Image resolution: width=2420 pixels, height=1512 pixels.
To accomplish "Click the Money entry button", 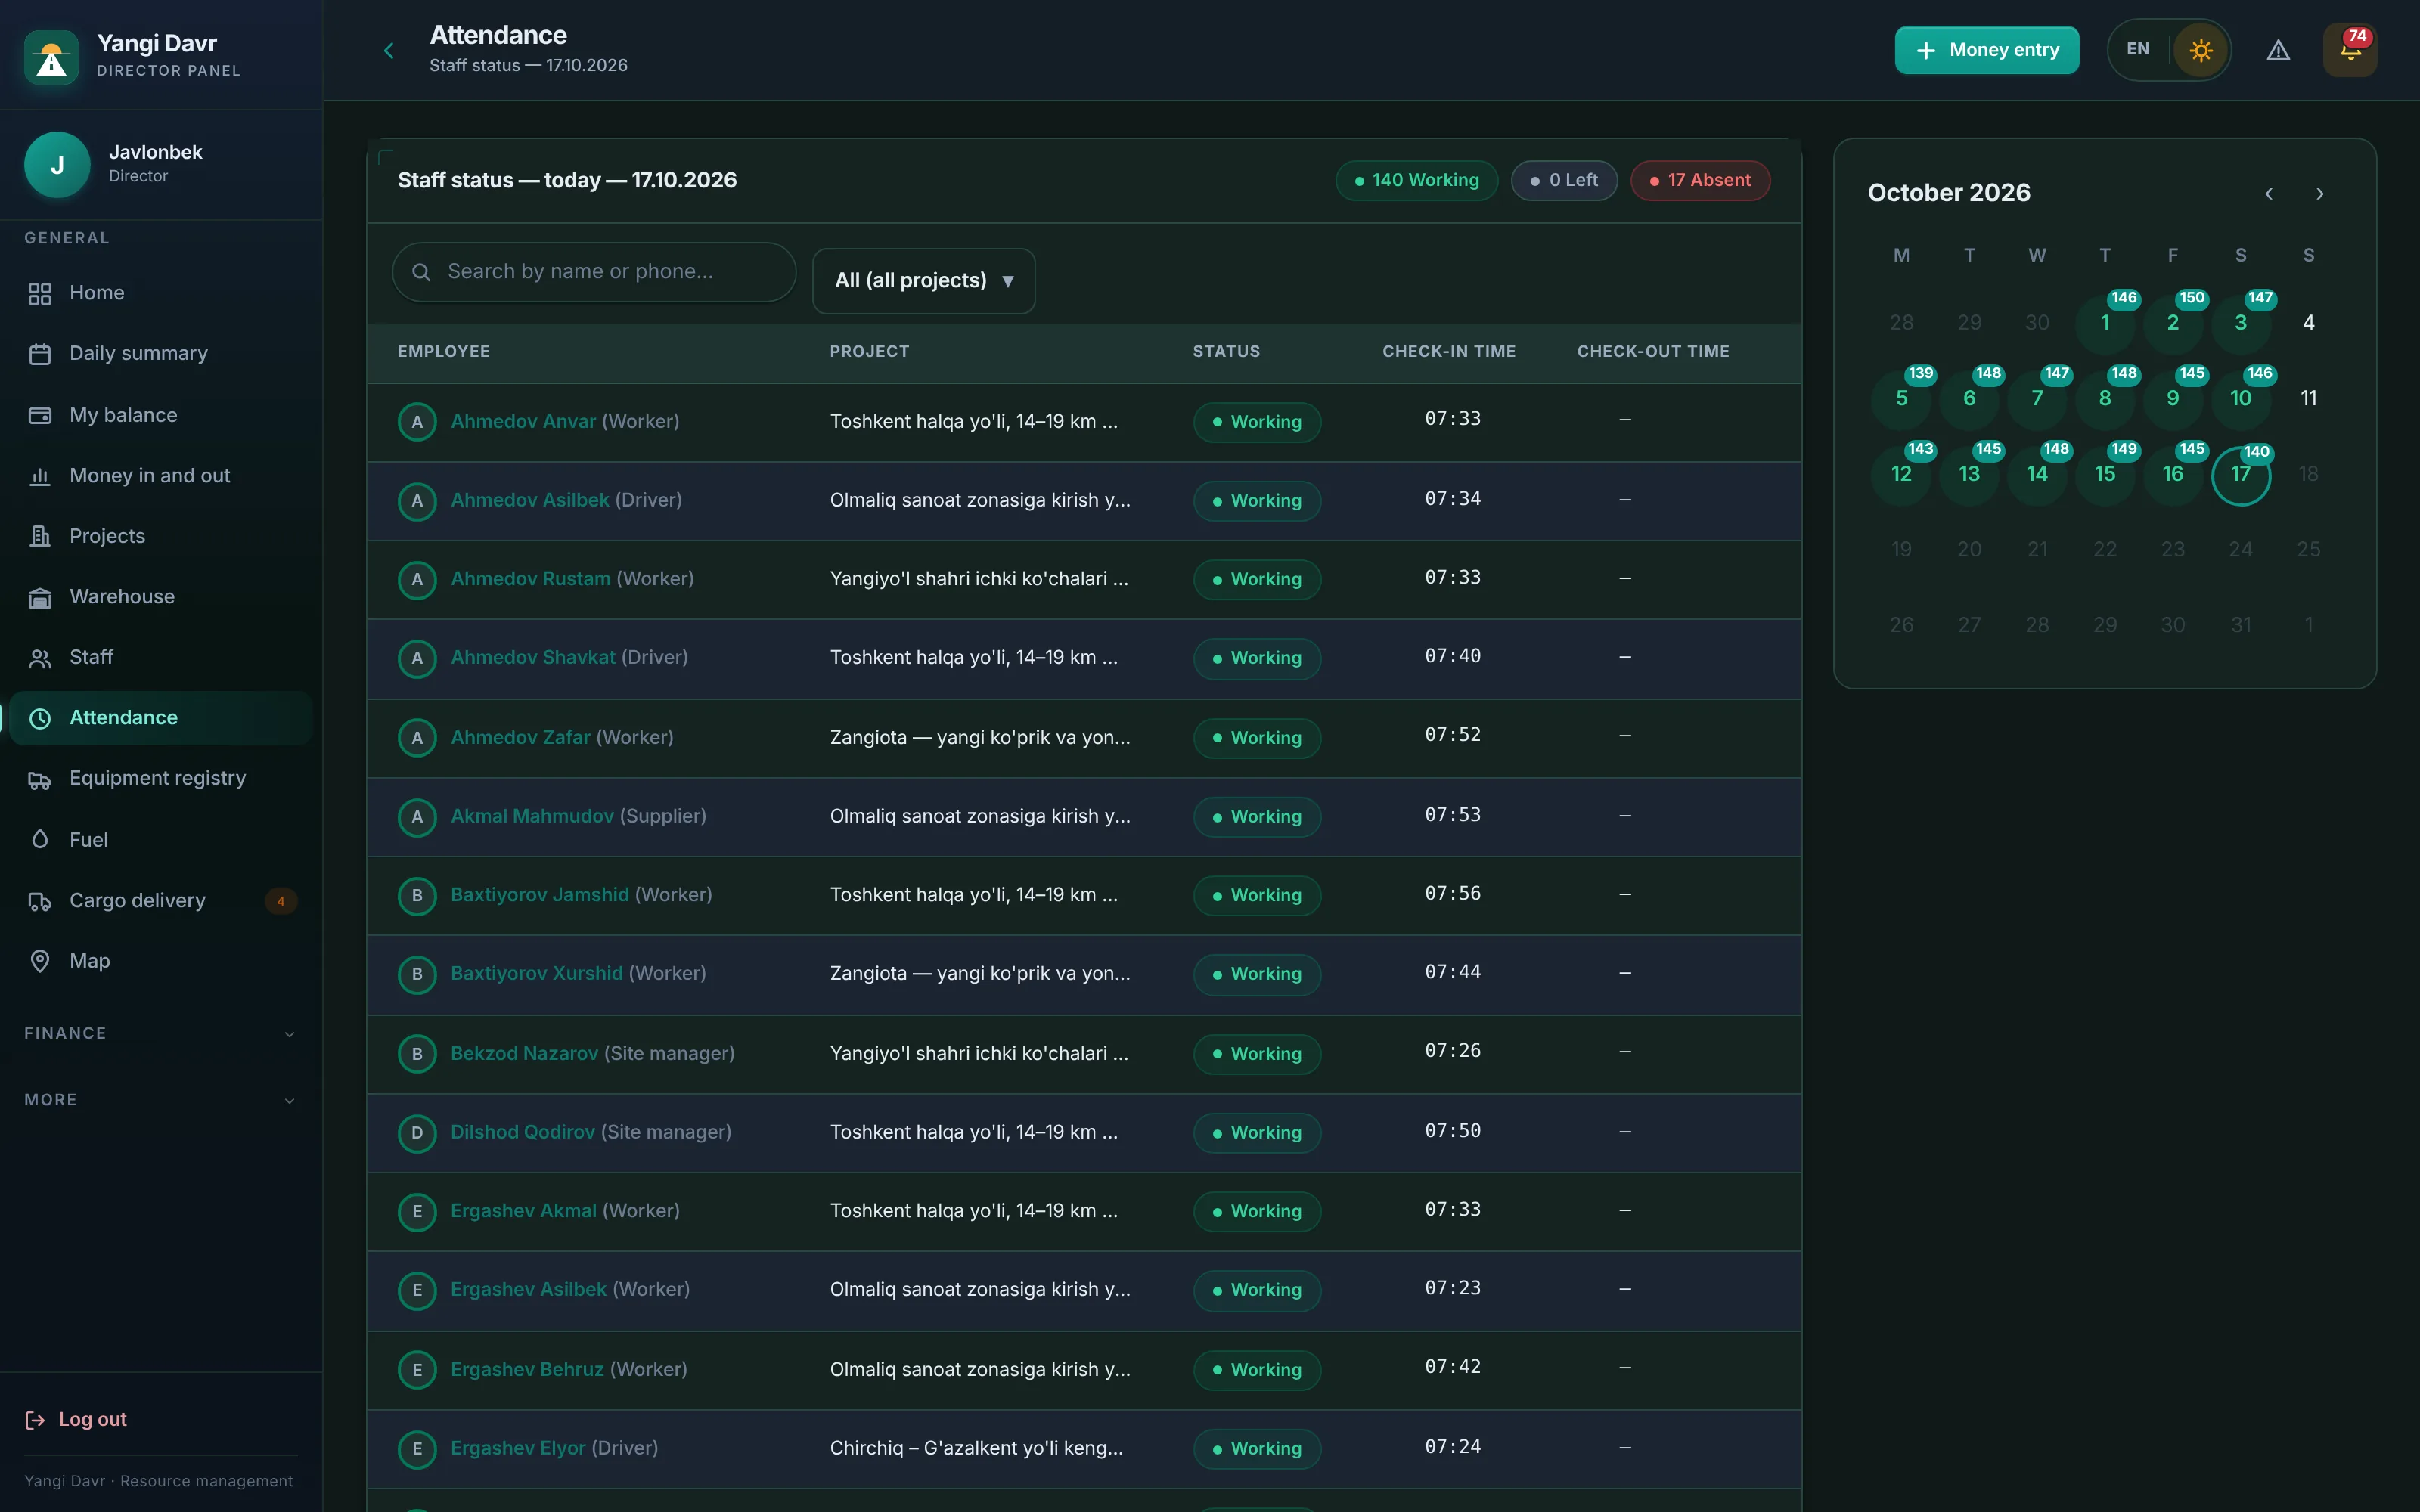I will [1986, 50].
